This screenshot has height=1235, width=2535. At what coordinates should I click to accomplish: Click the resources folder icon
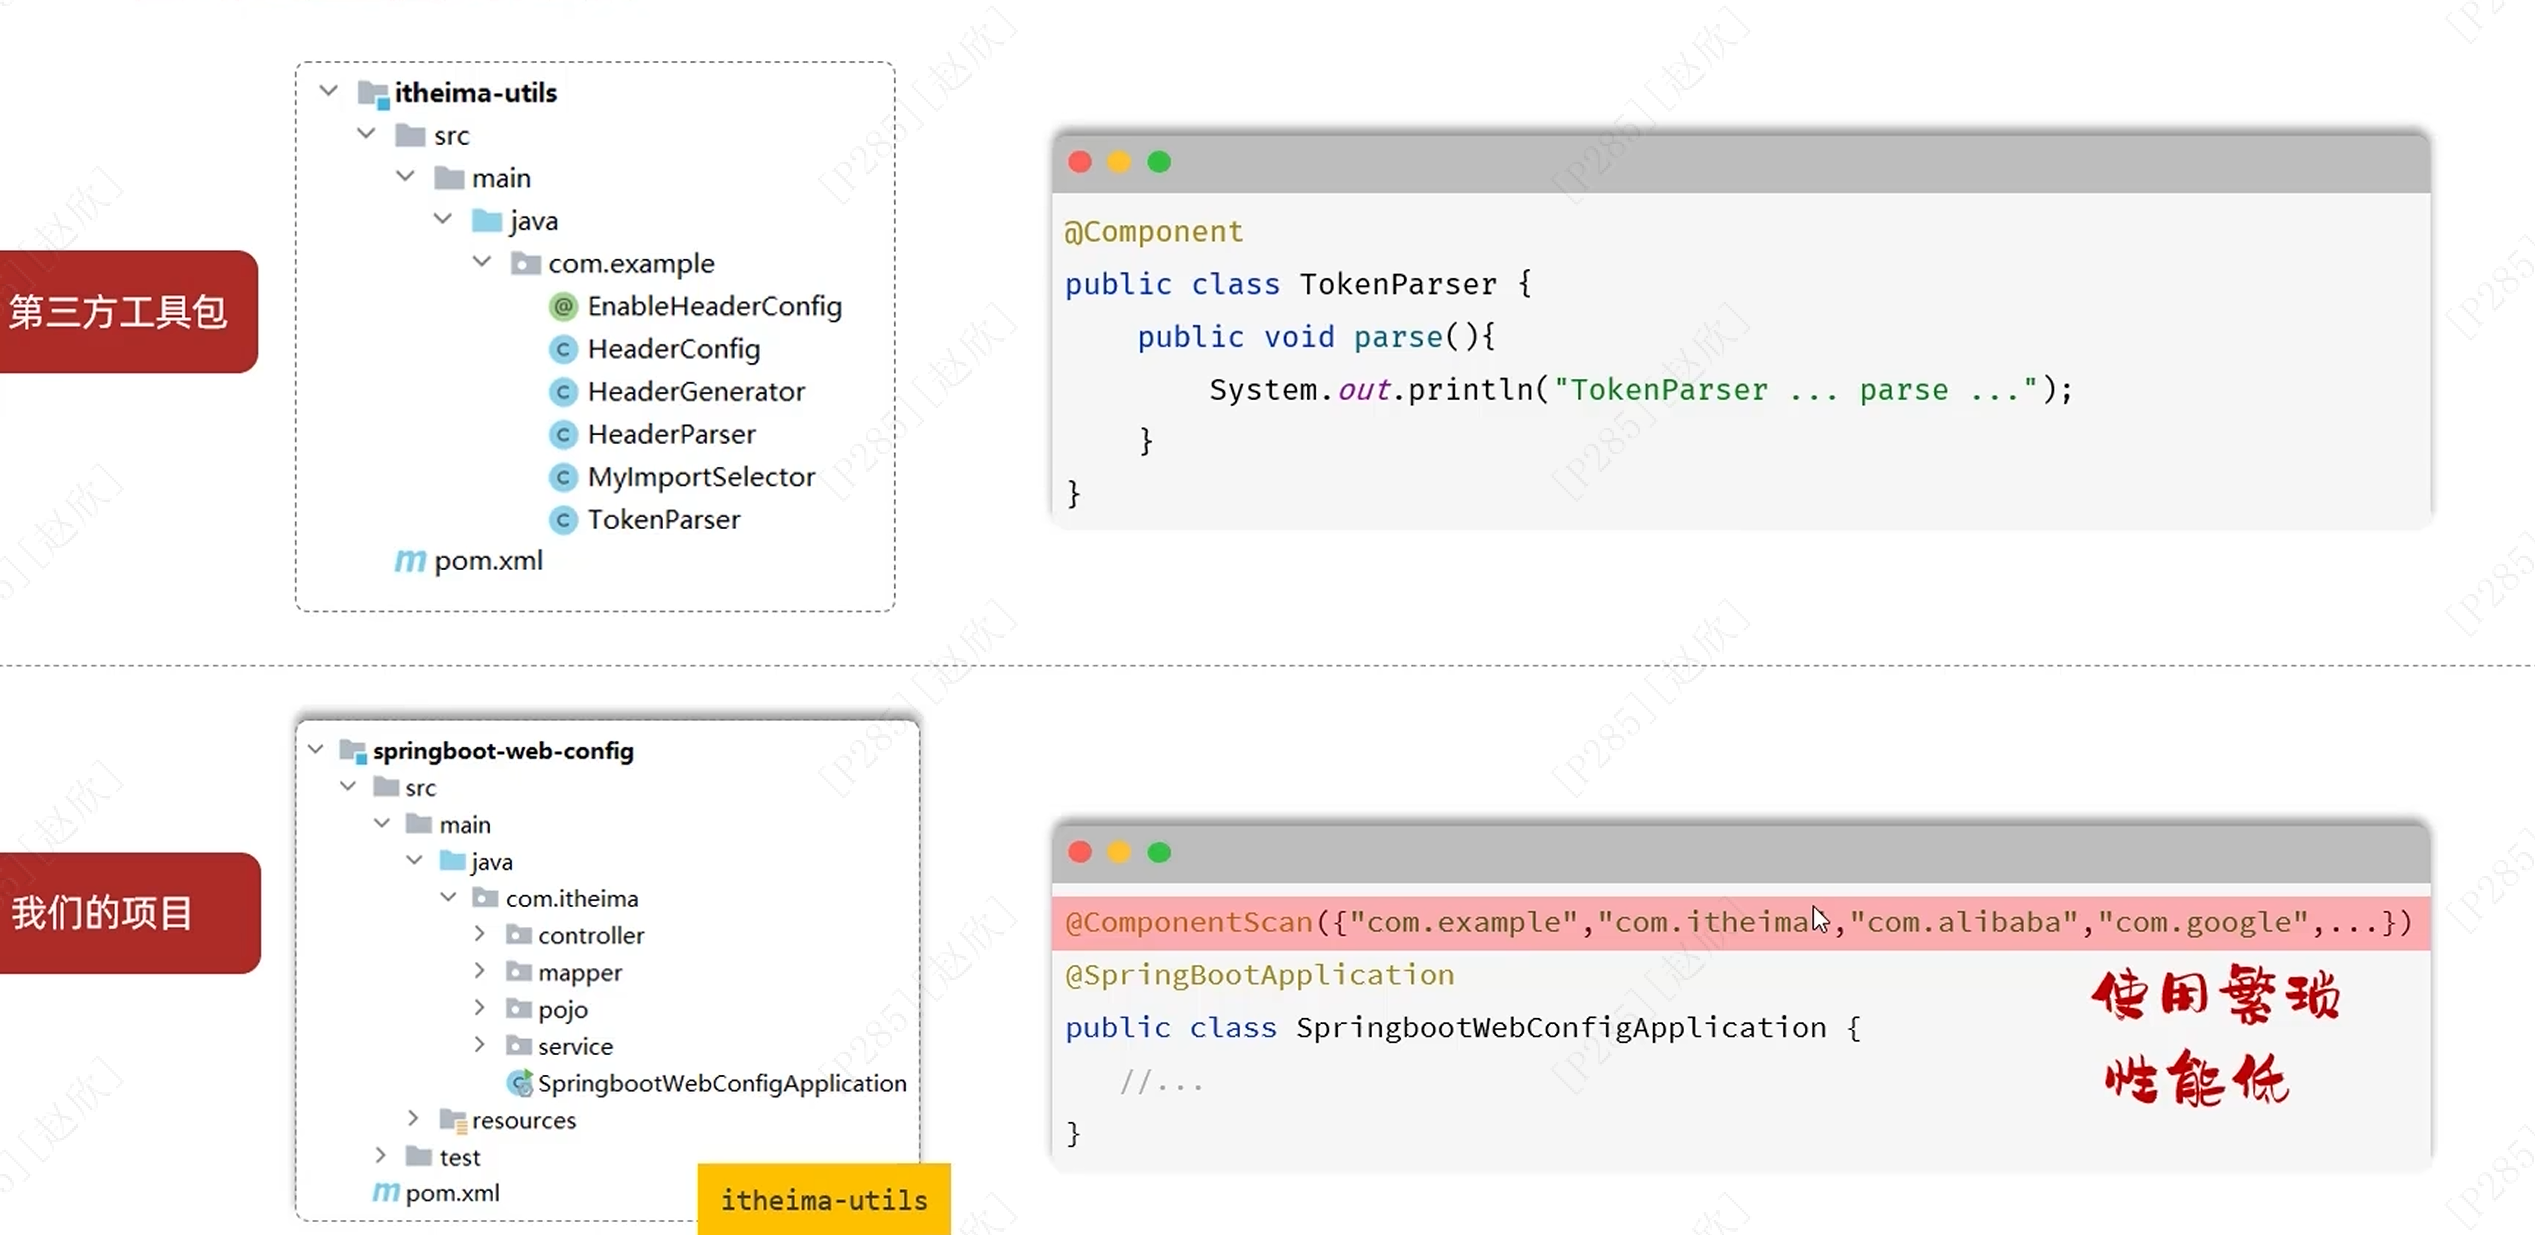coord(453,1120)
